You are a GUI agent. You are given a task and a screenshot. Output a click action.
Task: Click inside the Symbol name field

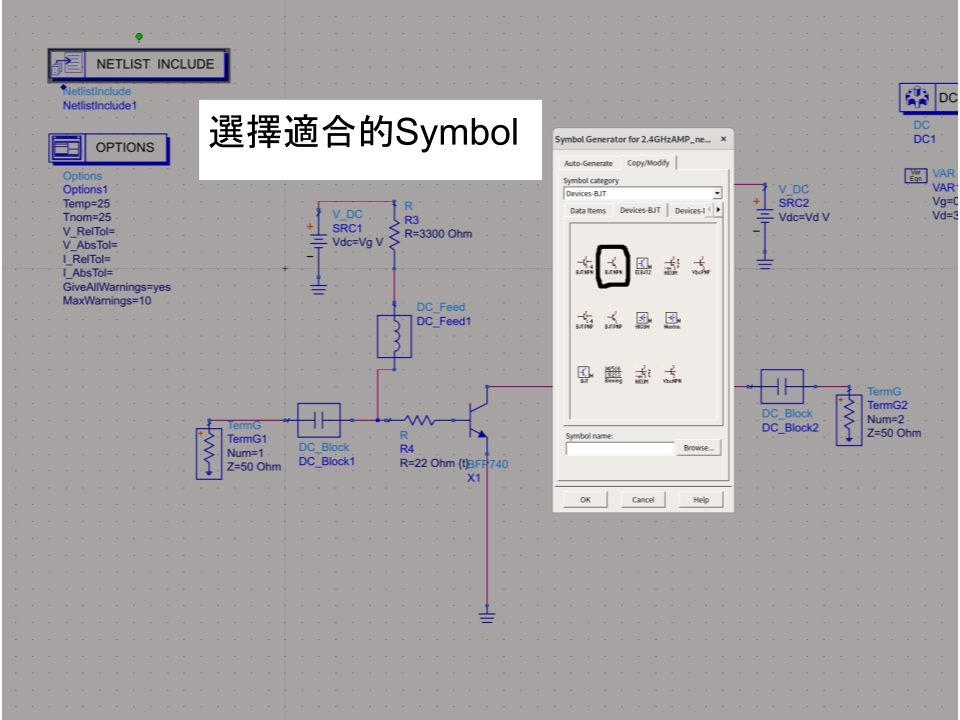pyautogui.click(x=620, y=448)
